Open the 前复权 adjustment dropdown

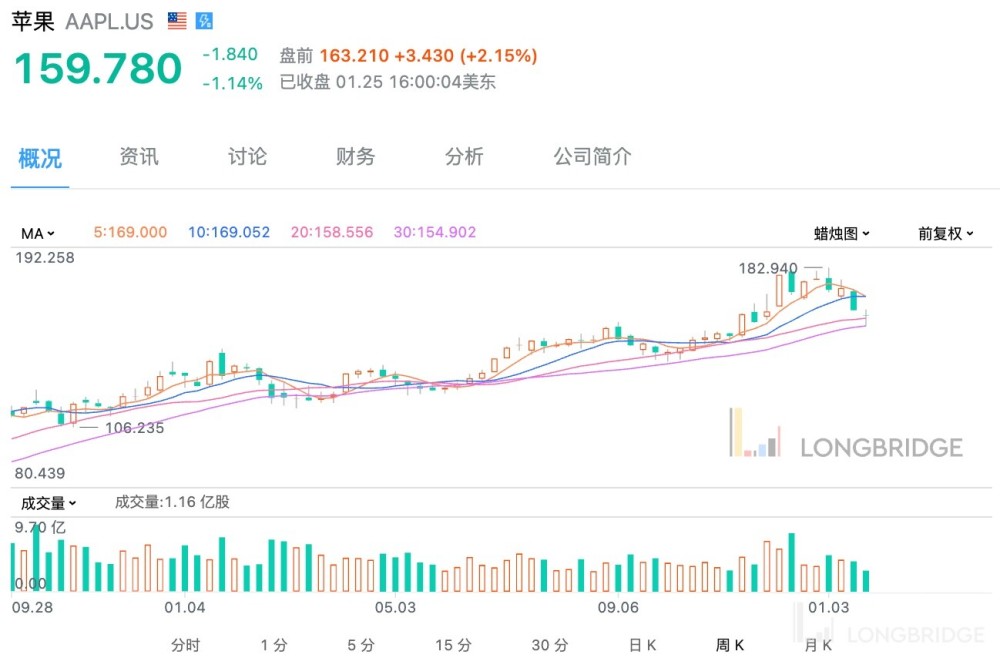945,233
